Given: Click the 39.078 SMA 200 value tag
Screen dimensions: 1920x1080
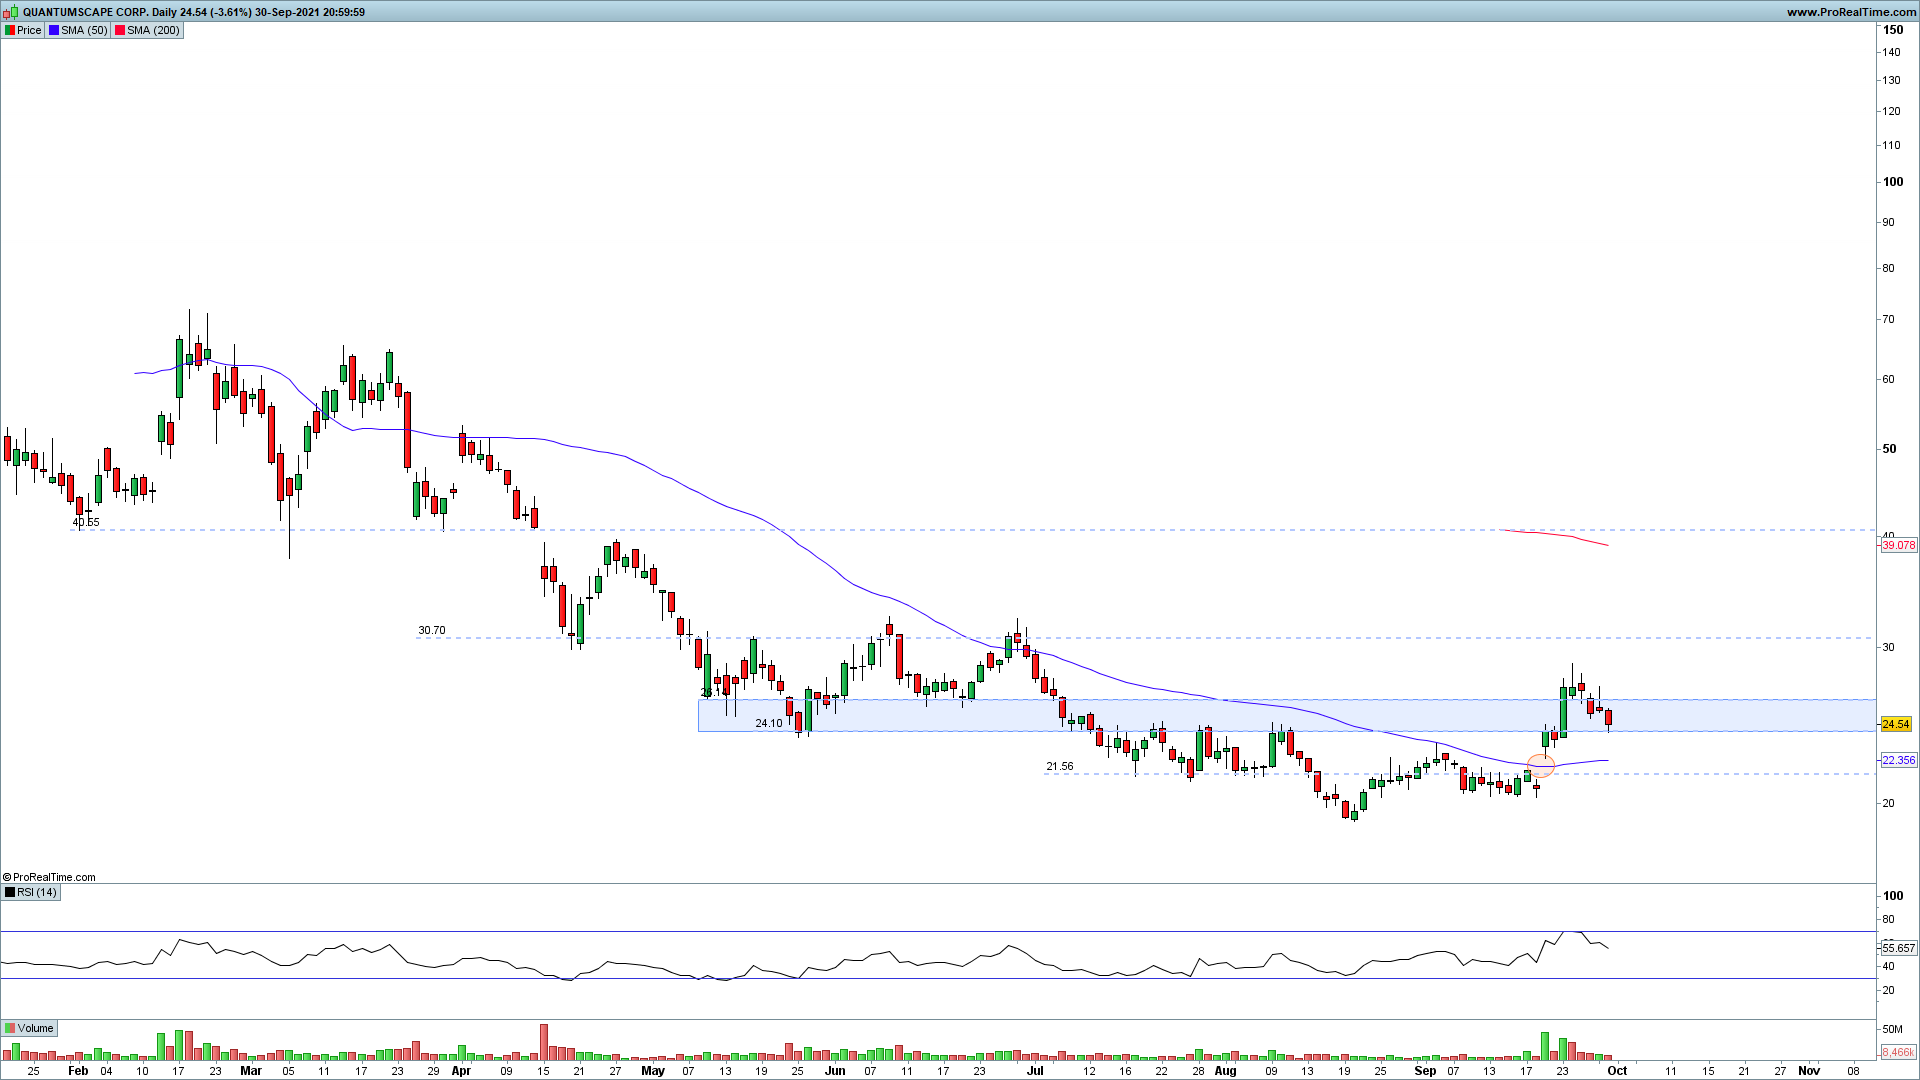Looking at the screenshot, I should [1898, 545].
